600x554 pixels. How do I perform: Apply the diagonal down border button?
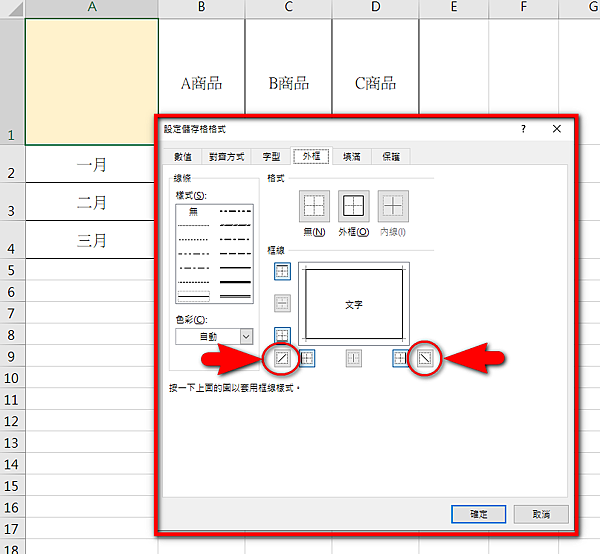click(x=424, y=358)
